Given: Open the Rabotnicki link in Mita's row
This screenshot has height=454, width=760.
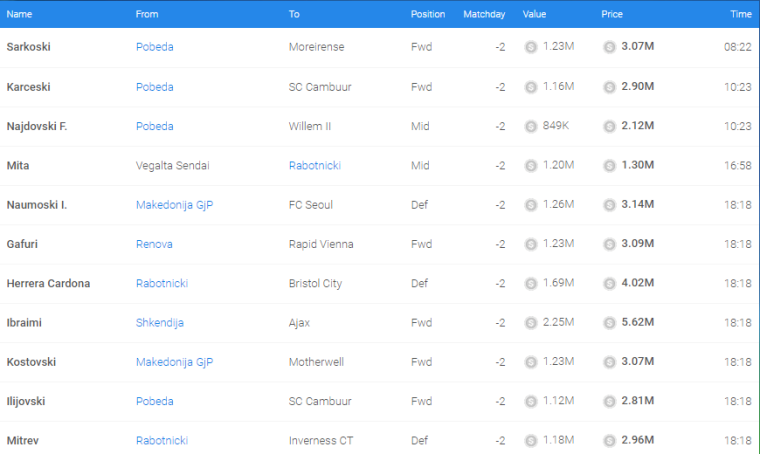Looking at the screenshot, I should tap(315, 166).
